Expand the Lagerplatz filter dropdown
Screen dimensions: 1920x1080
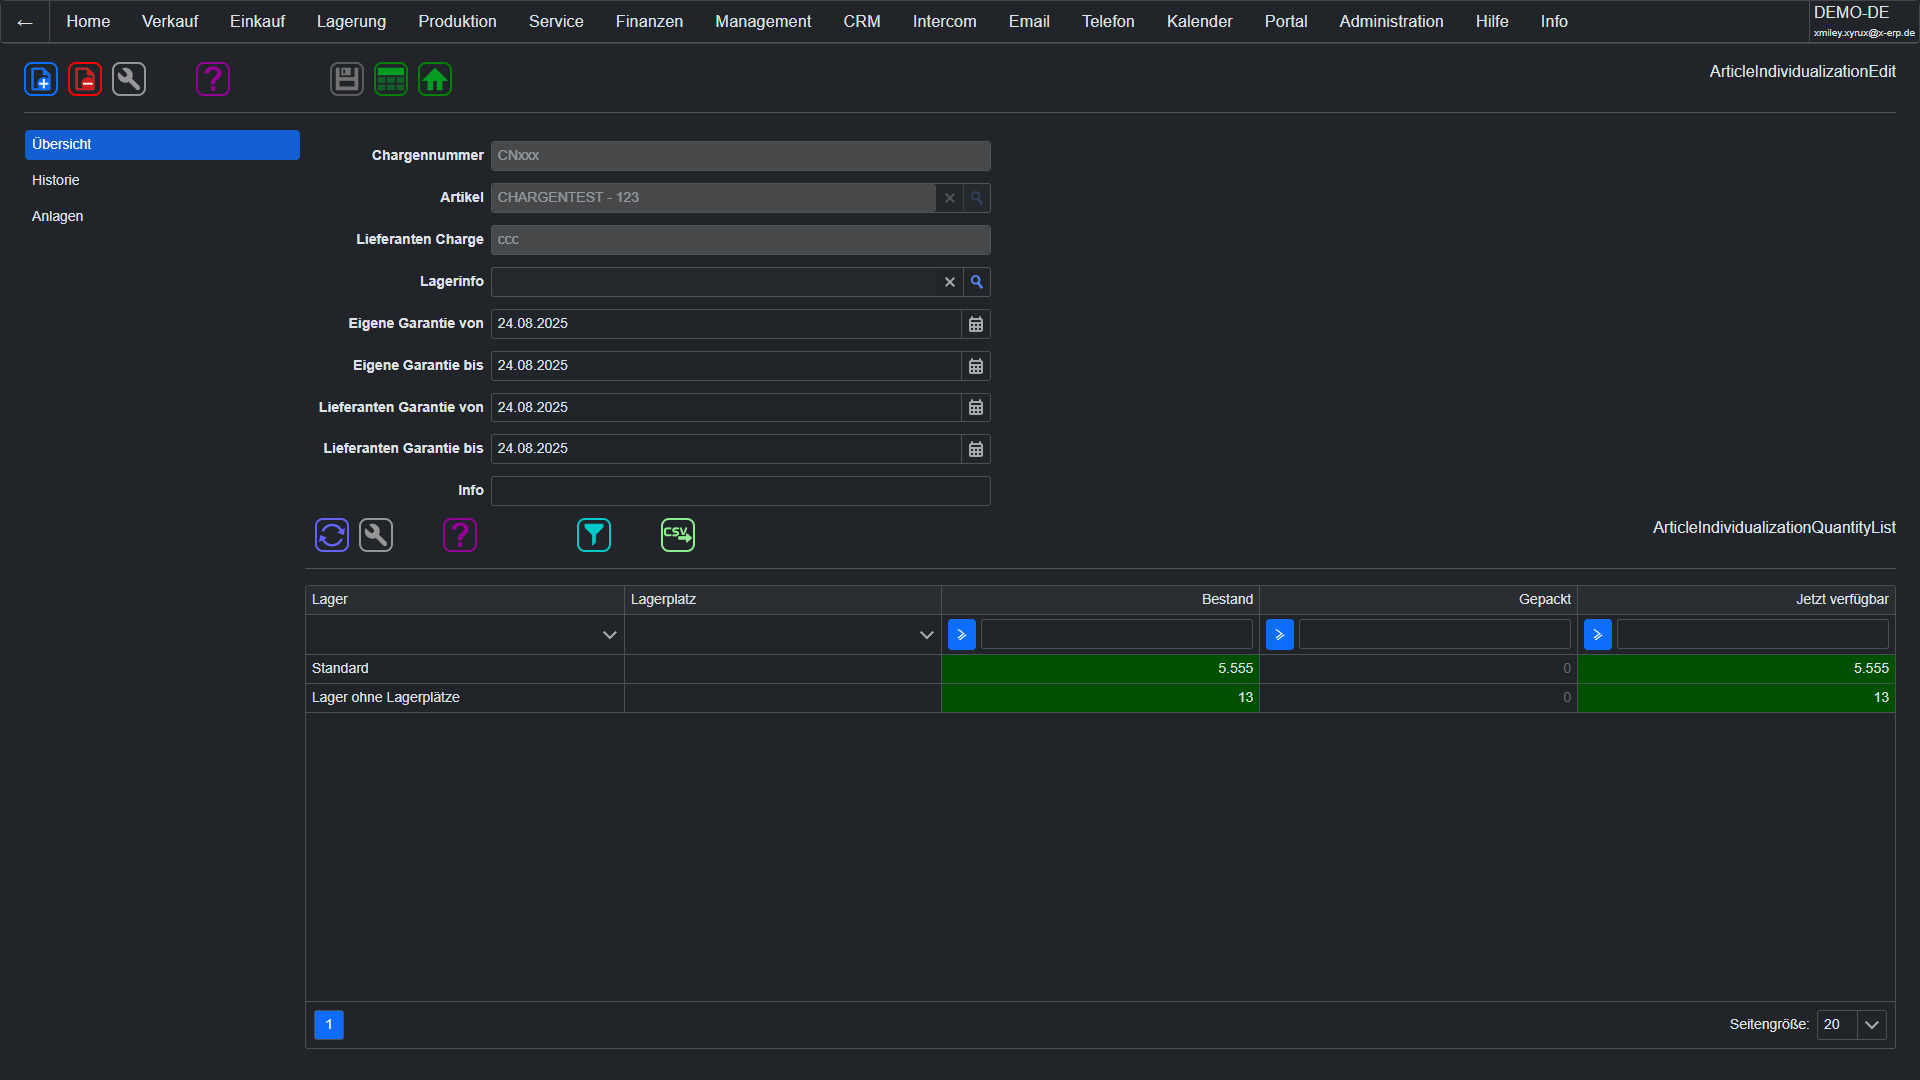(926, 635)
